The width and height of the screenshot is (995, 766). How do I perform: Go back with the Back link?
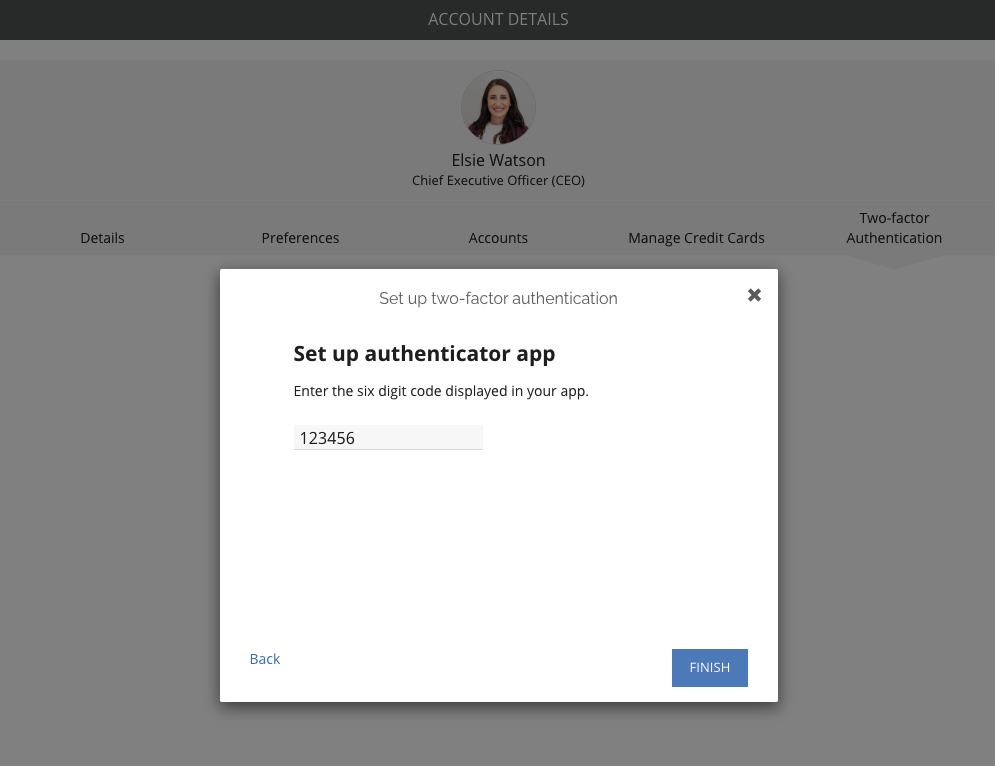[x=265, y=659]
